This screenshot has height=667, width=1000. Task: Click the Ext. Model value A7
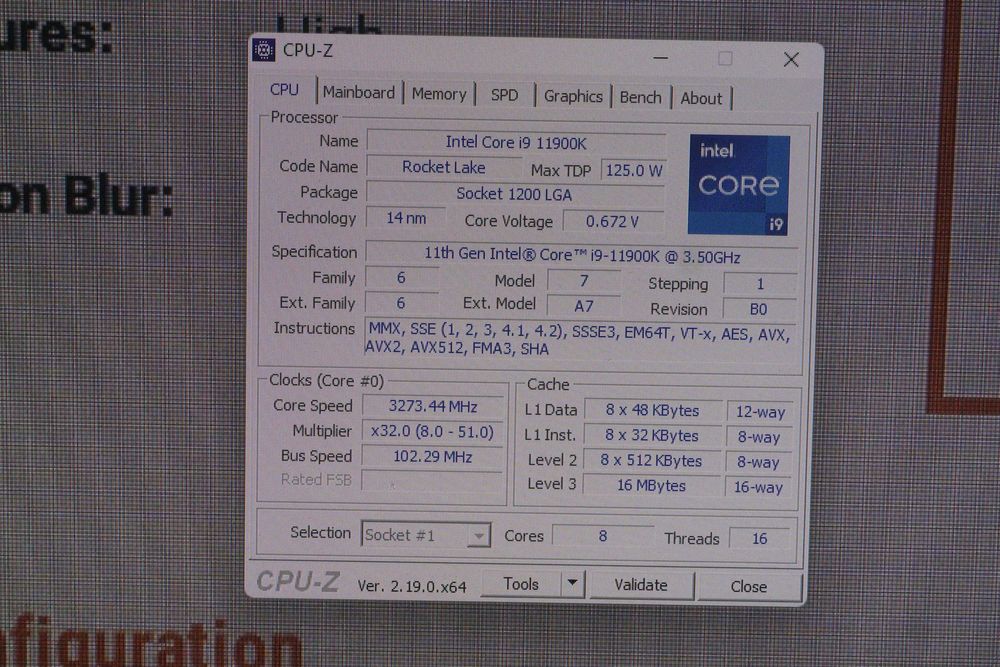point(584,307)
